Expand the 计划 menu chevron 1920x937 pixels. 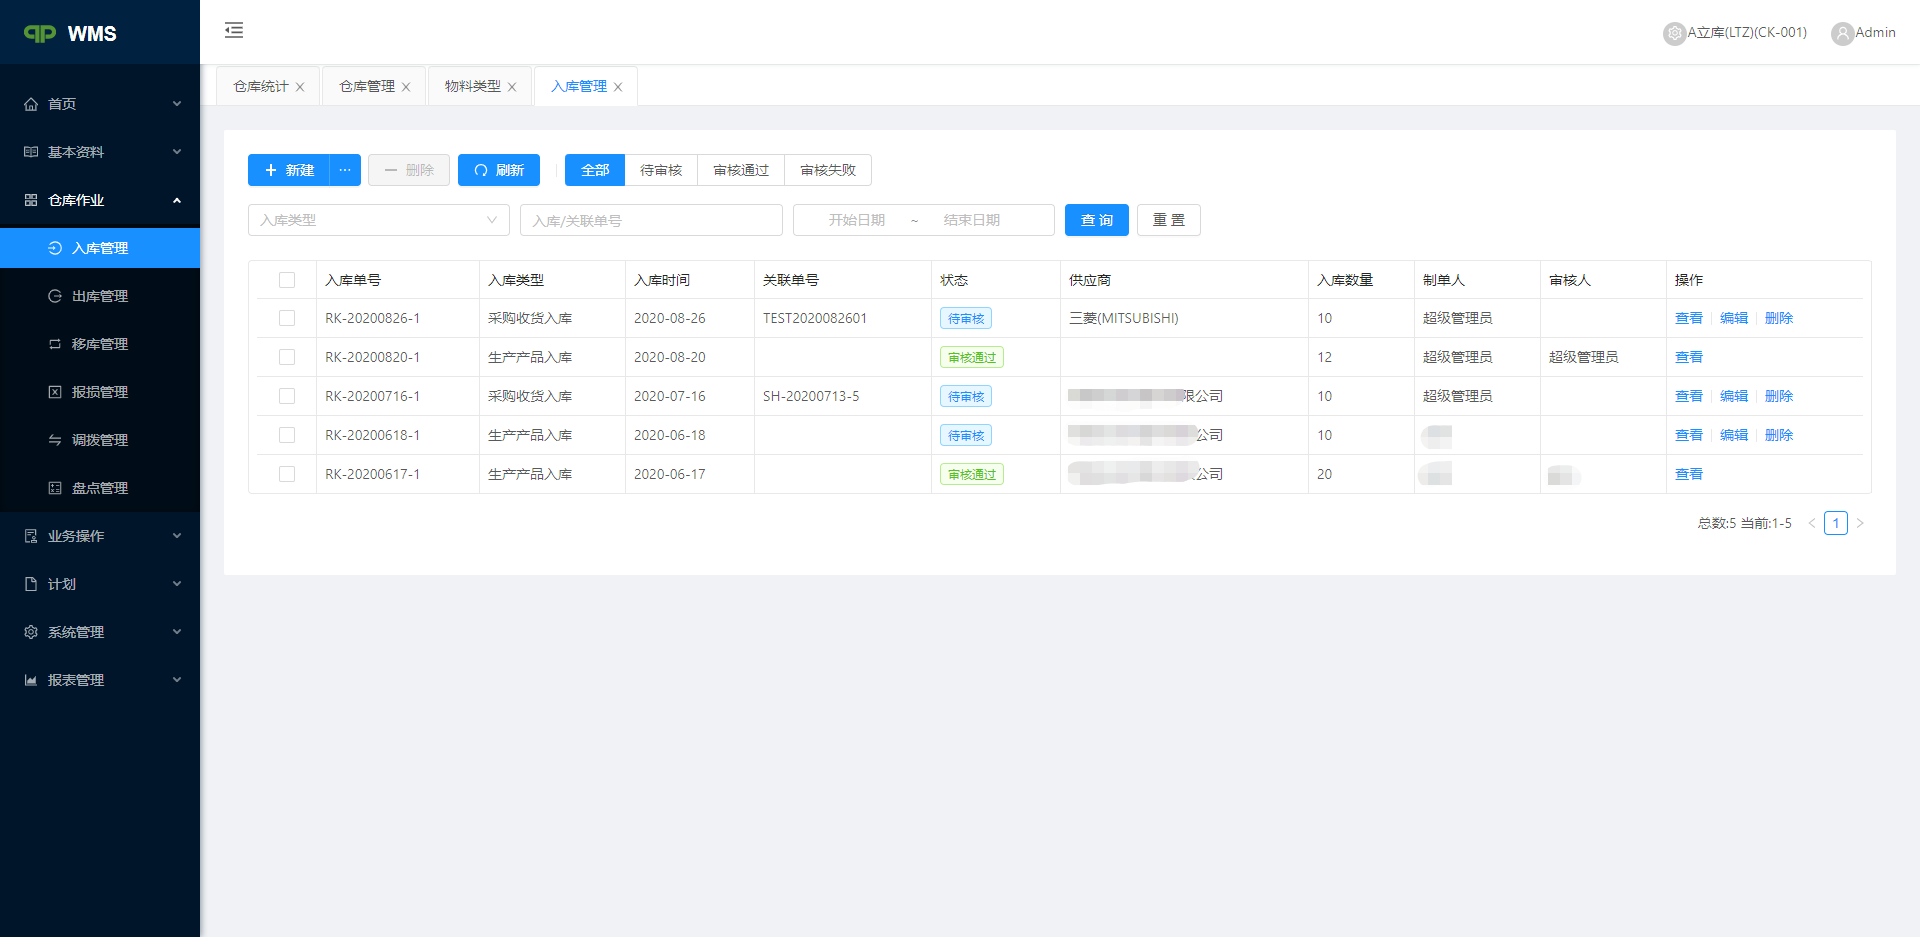pos(177,584)
